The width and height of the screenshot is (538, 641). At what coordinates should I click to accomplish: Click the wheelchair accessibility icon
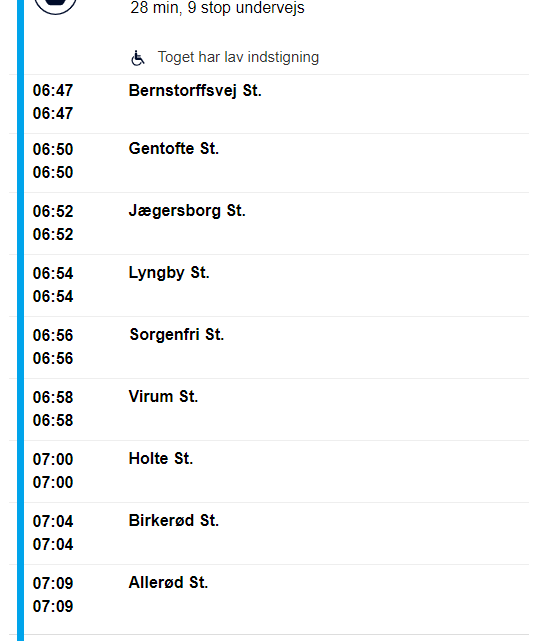click(138, 58)
